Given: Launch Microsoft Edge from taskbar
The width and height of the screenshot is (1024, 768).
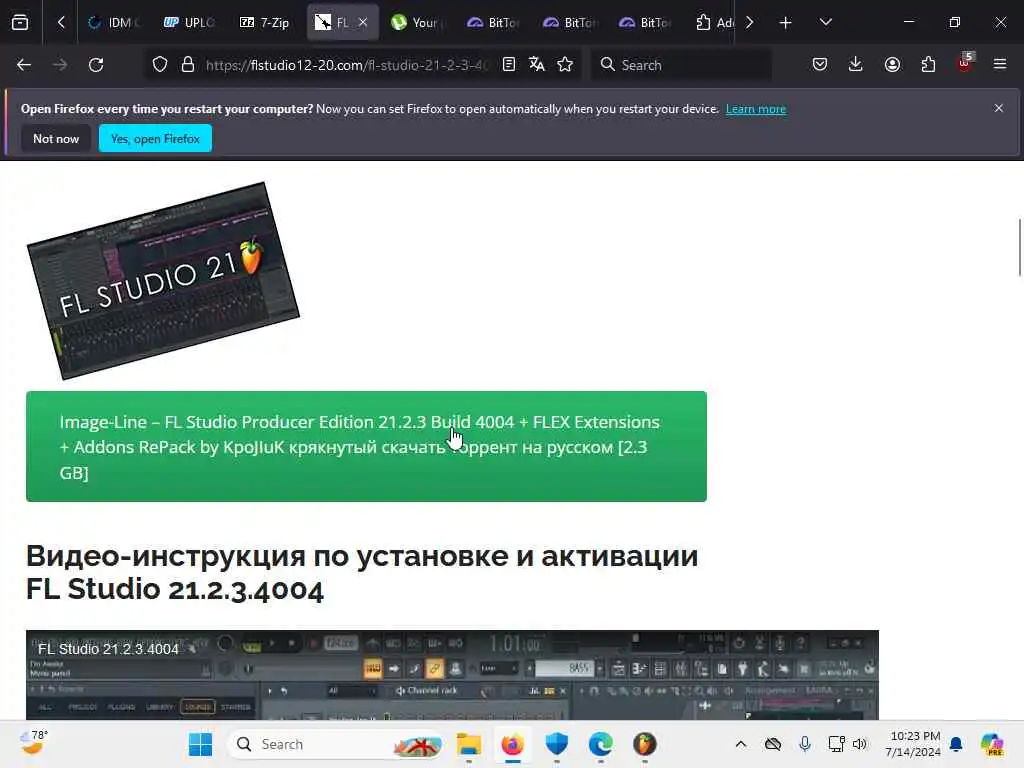Looking at the screenshot, I should click(x=600, y=744).
